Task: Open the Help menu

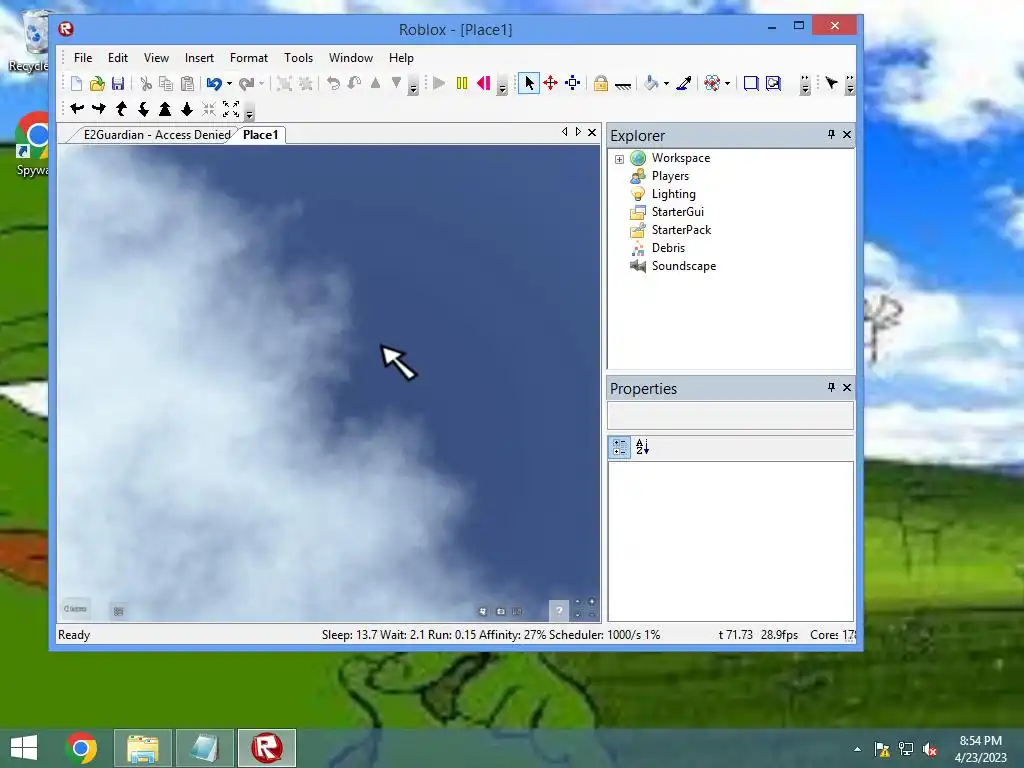Action: tap(401, 57)
